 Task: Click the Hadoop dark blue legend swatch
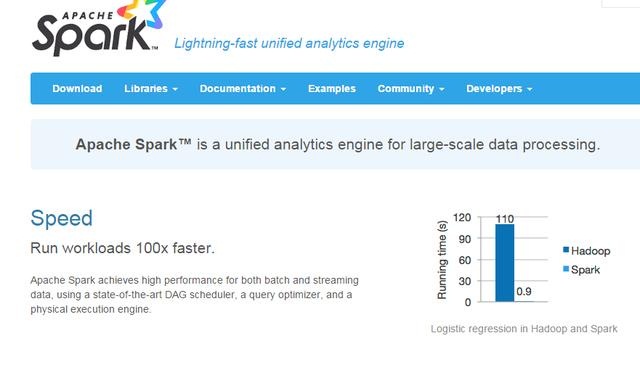click(566, 250)
